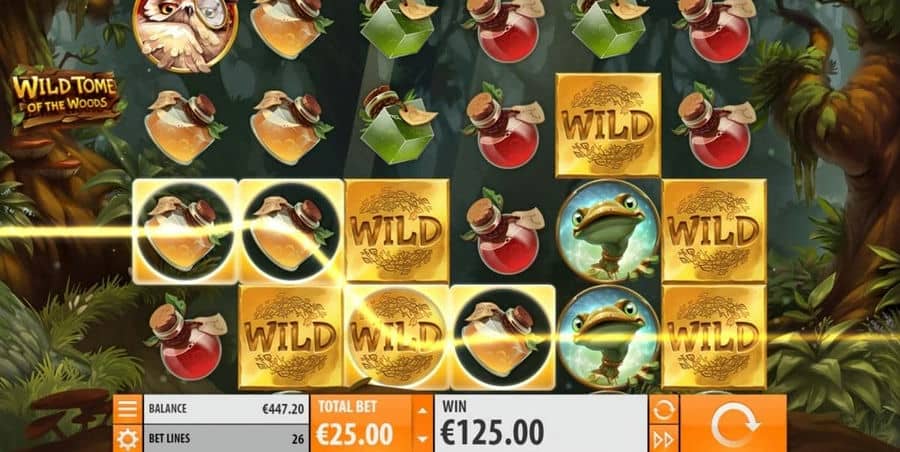The width and height of the screenshot is (900, 452).
Task: Open the hamburger menu icon
Action: (x=127, y=409)
